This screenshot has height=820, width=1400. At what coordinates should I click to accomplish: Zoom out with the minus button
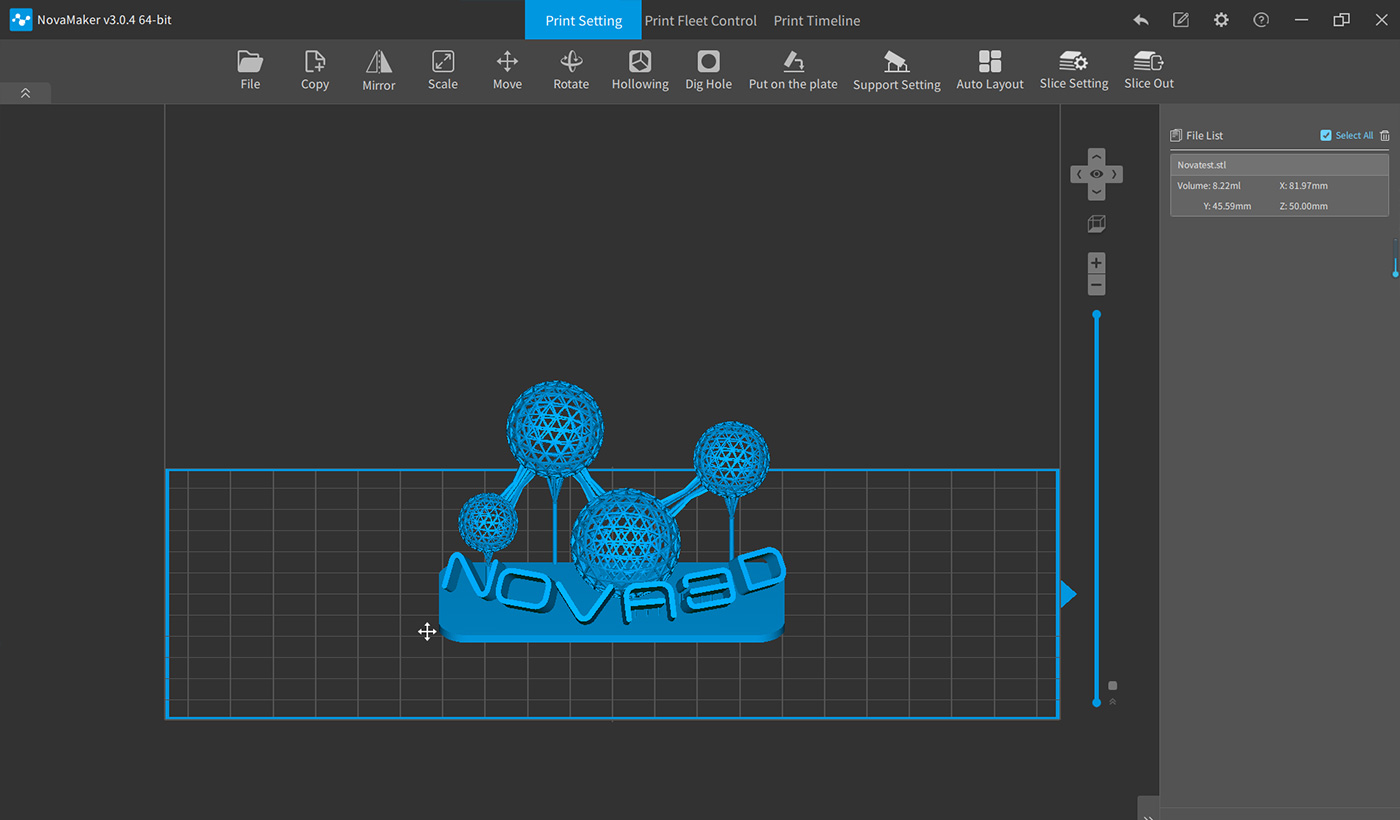[x=1096, y=285]
